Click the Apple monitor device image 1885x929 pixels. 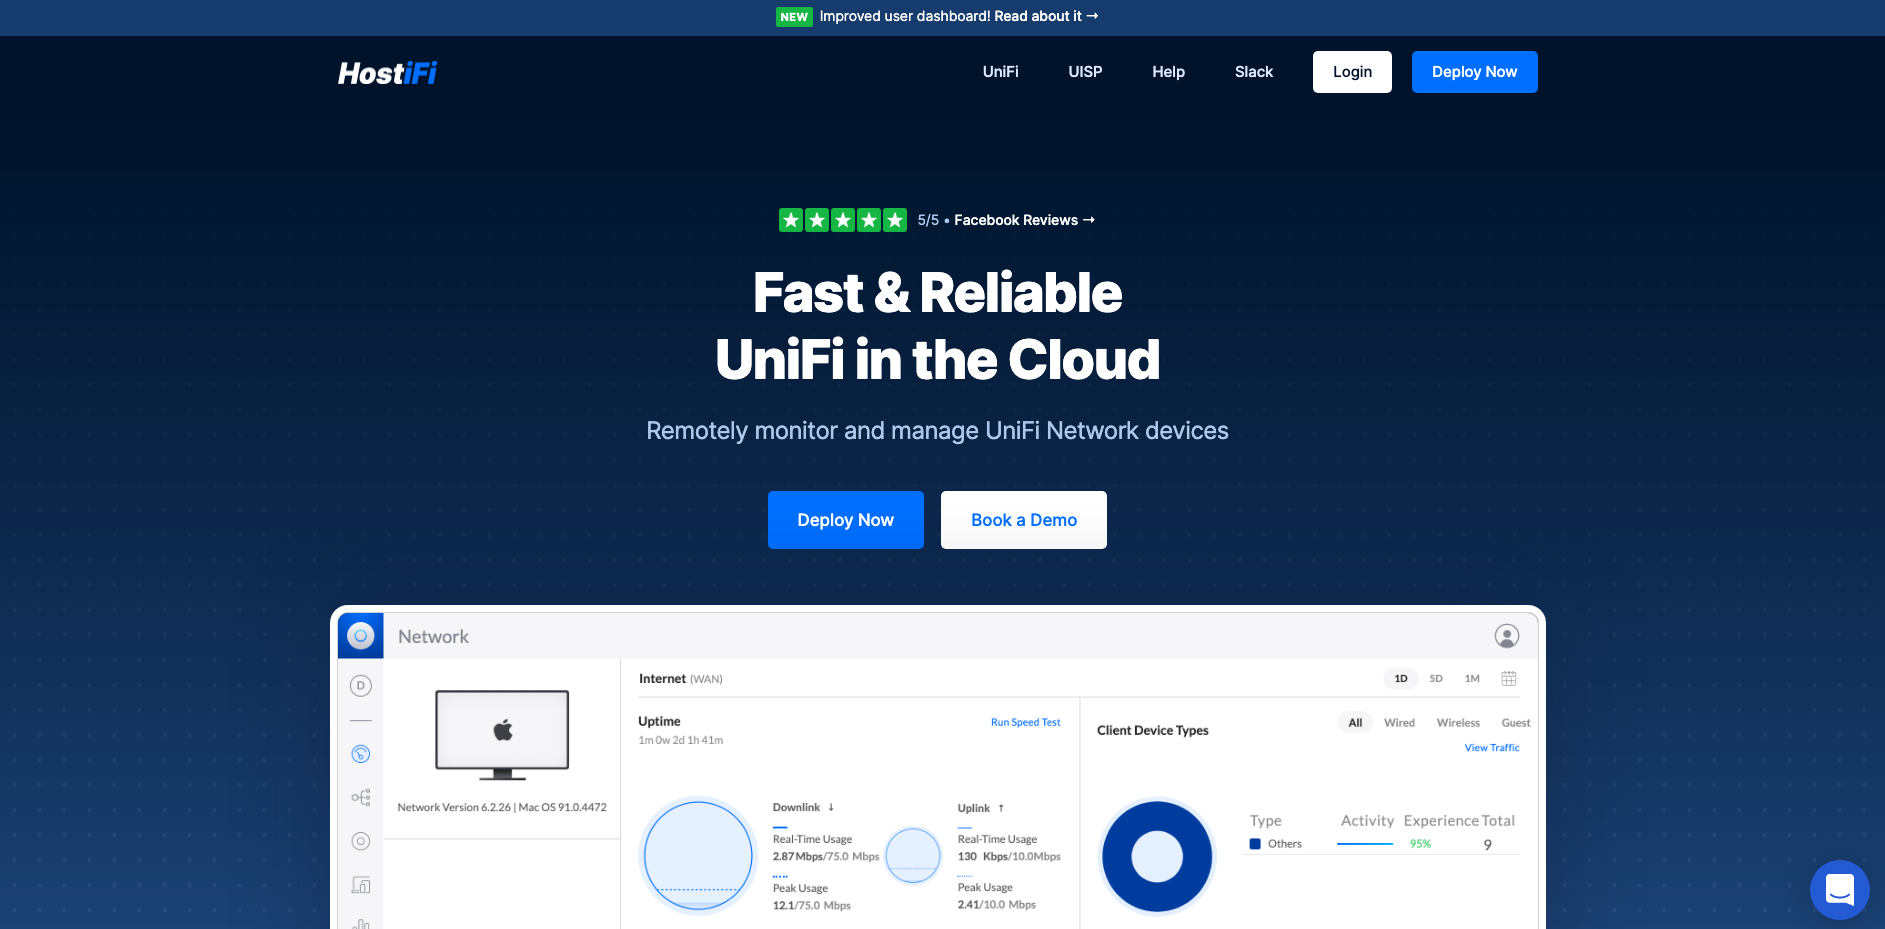pyautogui.click(x=502, y=735)
